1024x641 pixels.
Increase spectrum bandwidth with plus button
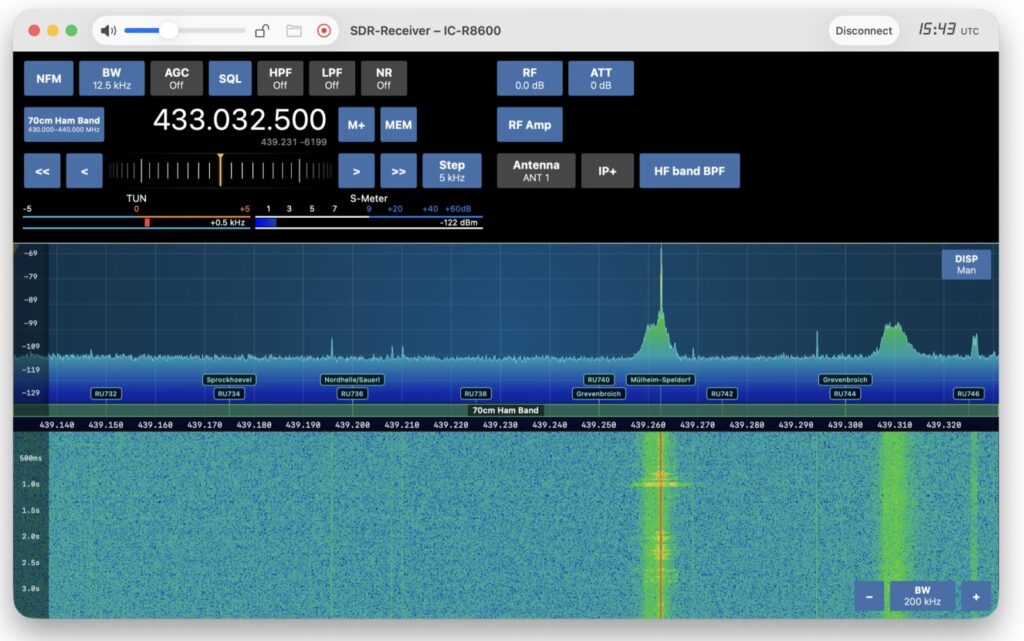pyautogui.click(x=976, y=597)
